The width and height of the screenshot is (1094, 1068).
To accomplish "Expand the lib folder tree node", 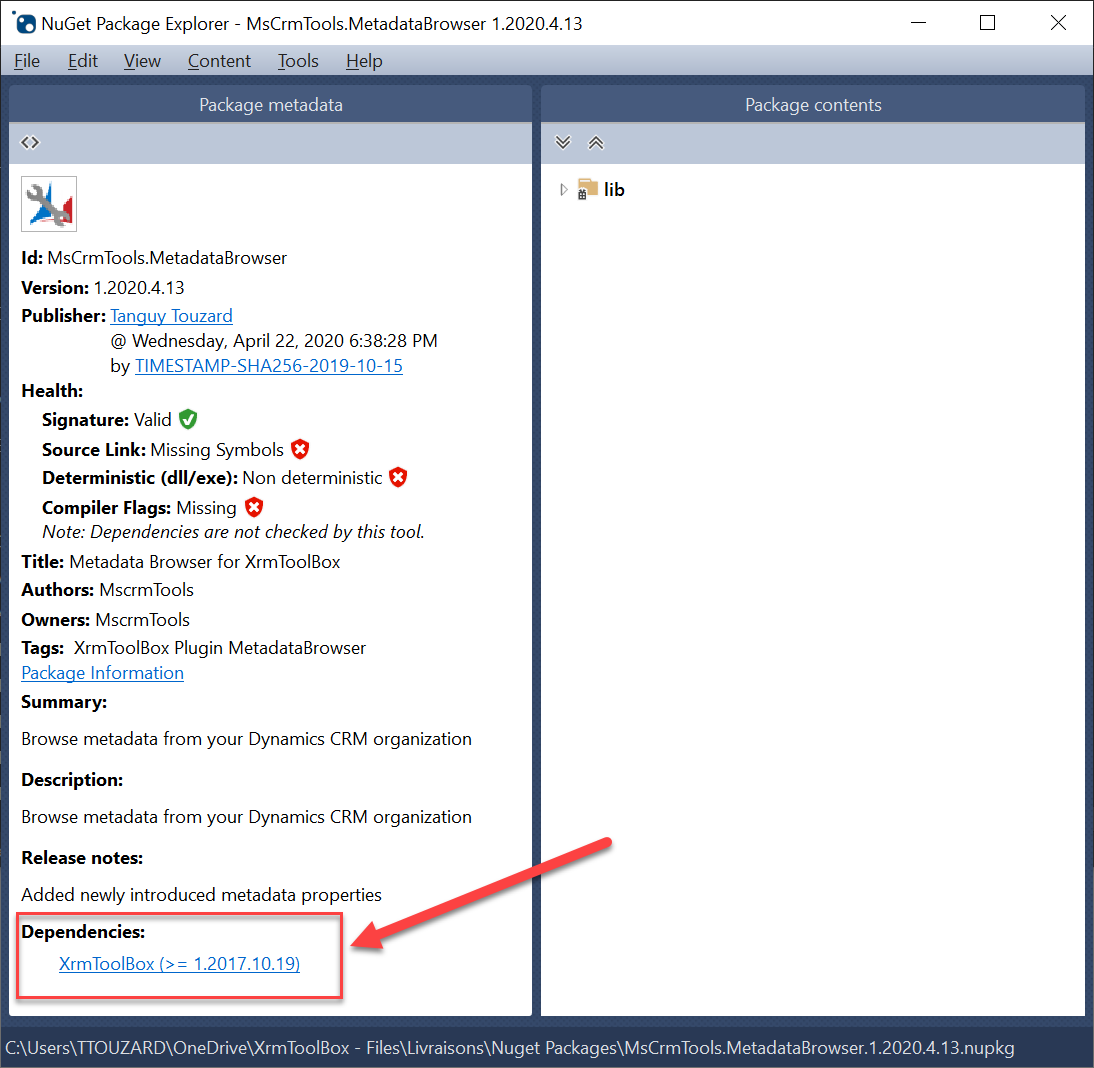I will pos(564,190).
